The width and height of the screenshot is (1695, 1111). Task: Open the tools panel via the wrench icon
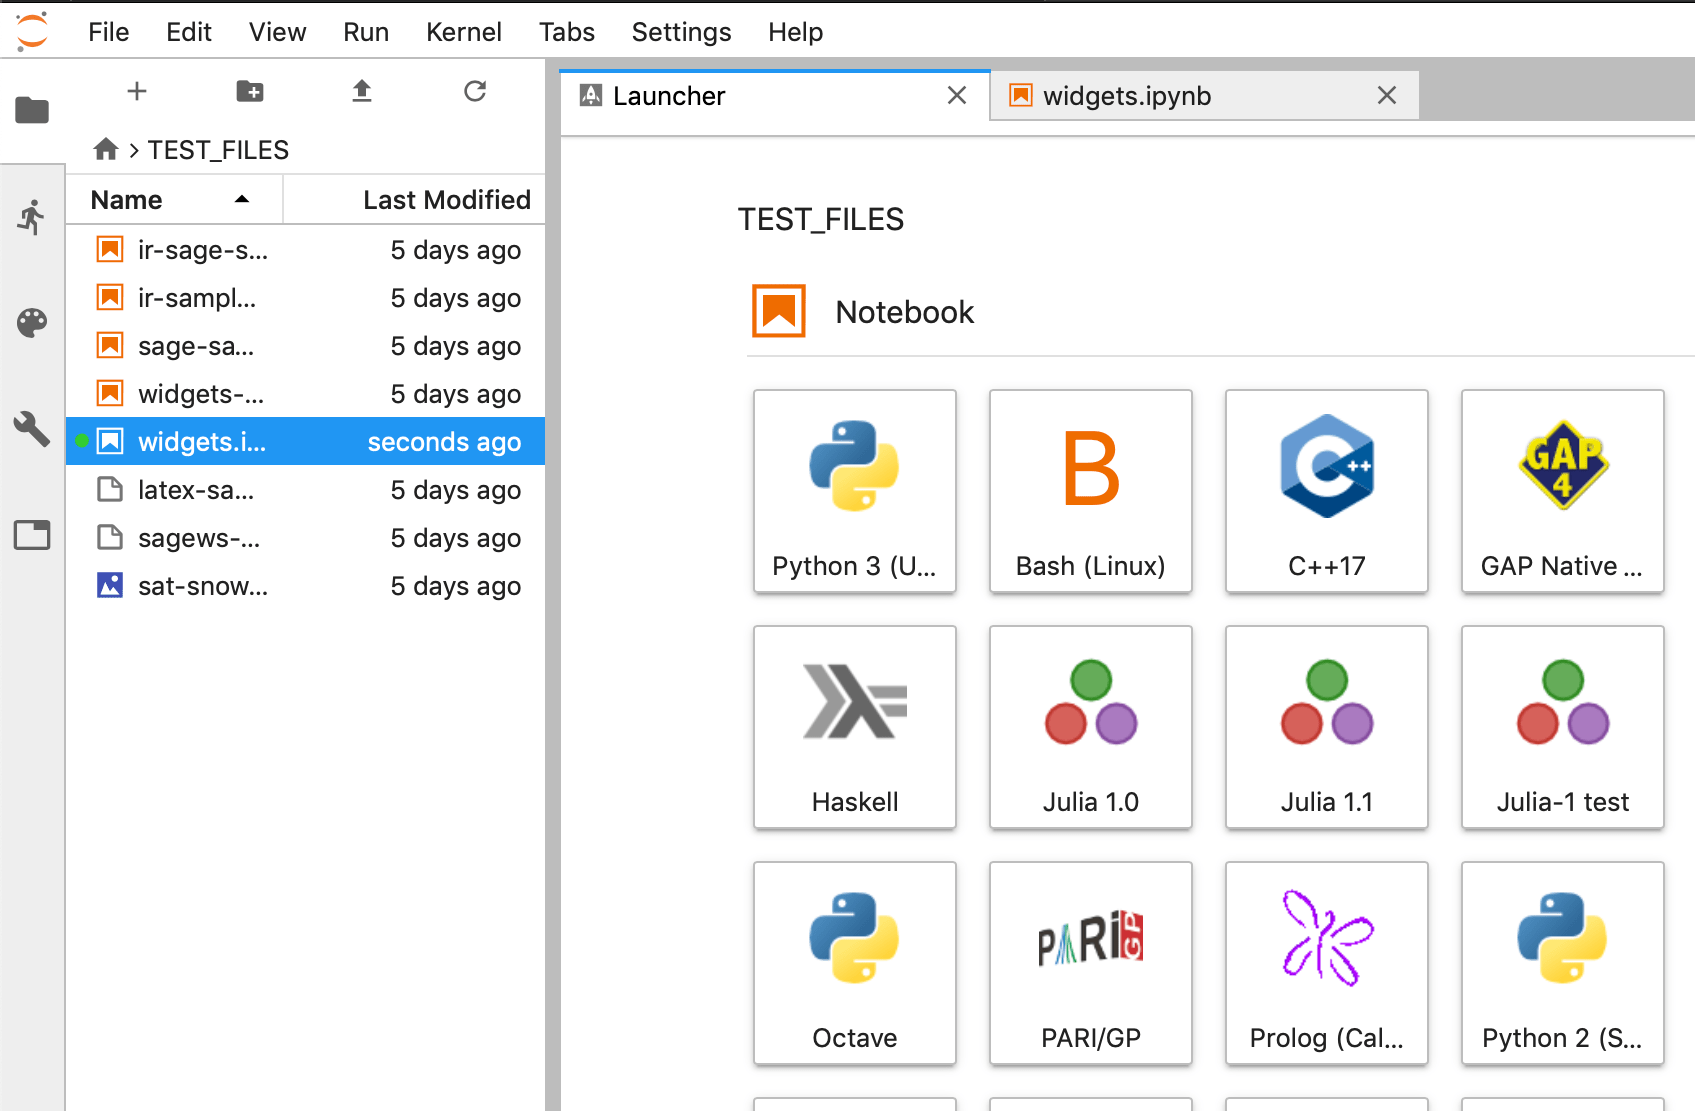[x=33, y=429]
